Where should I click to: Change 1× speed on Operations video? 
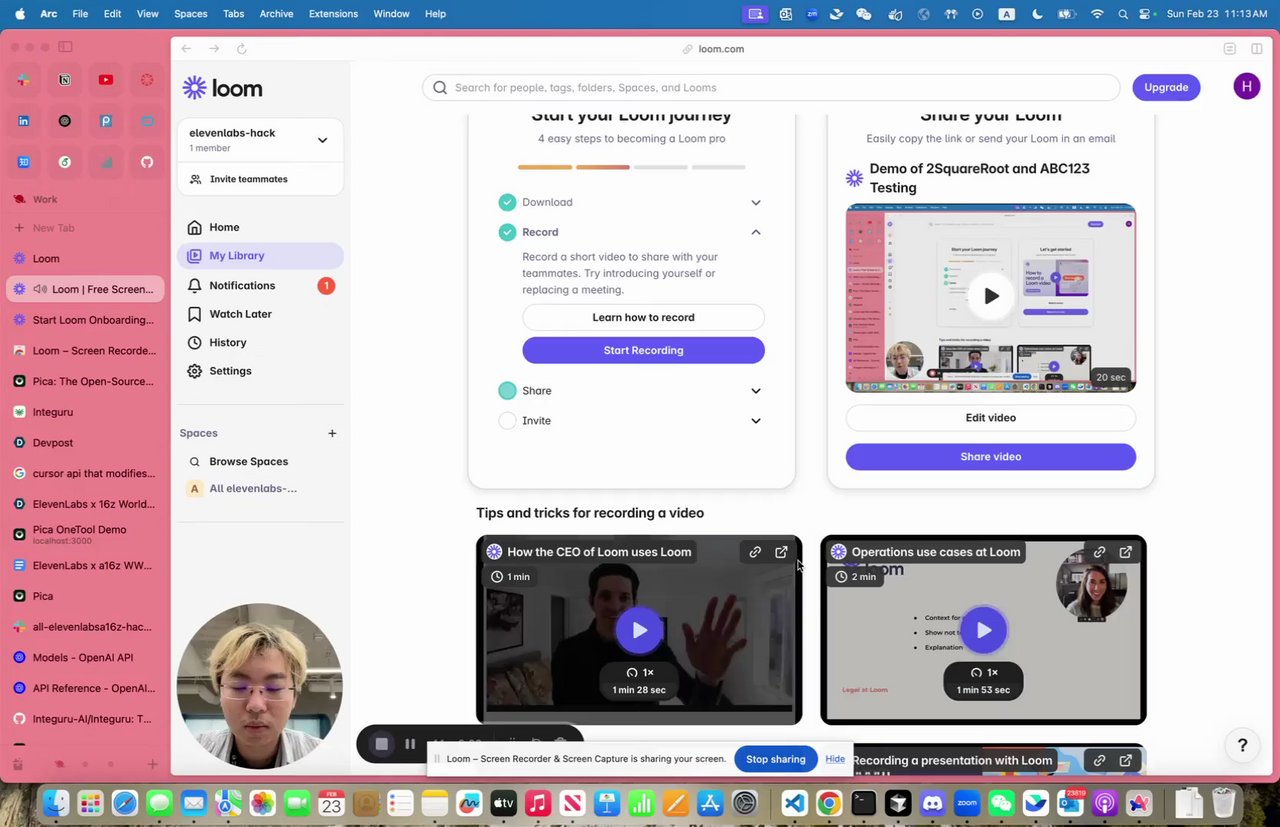click(983, 673)
